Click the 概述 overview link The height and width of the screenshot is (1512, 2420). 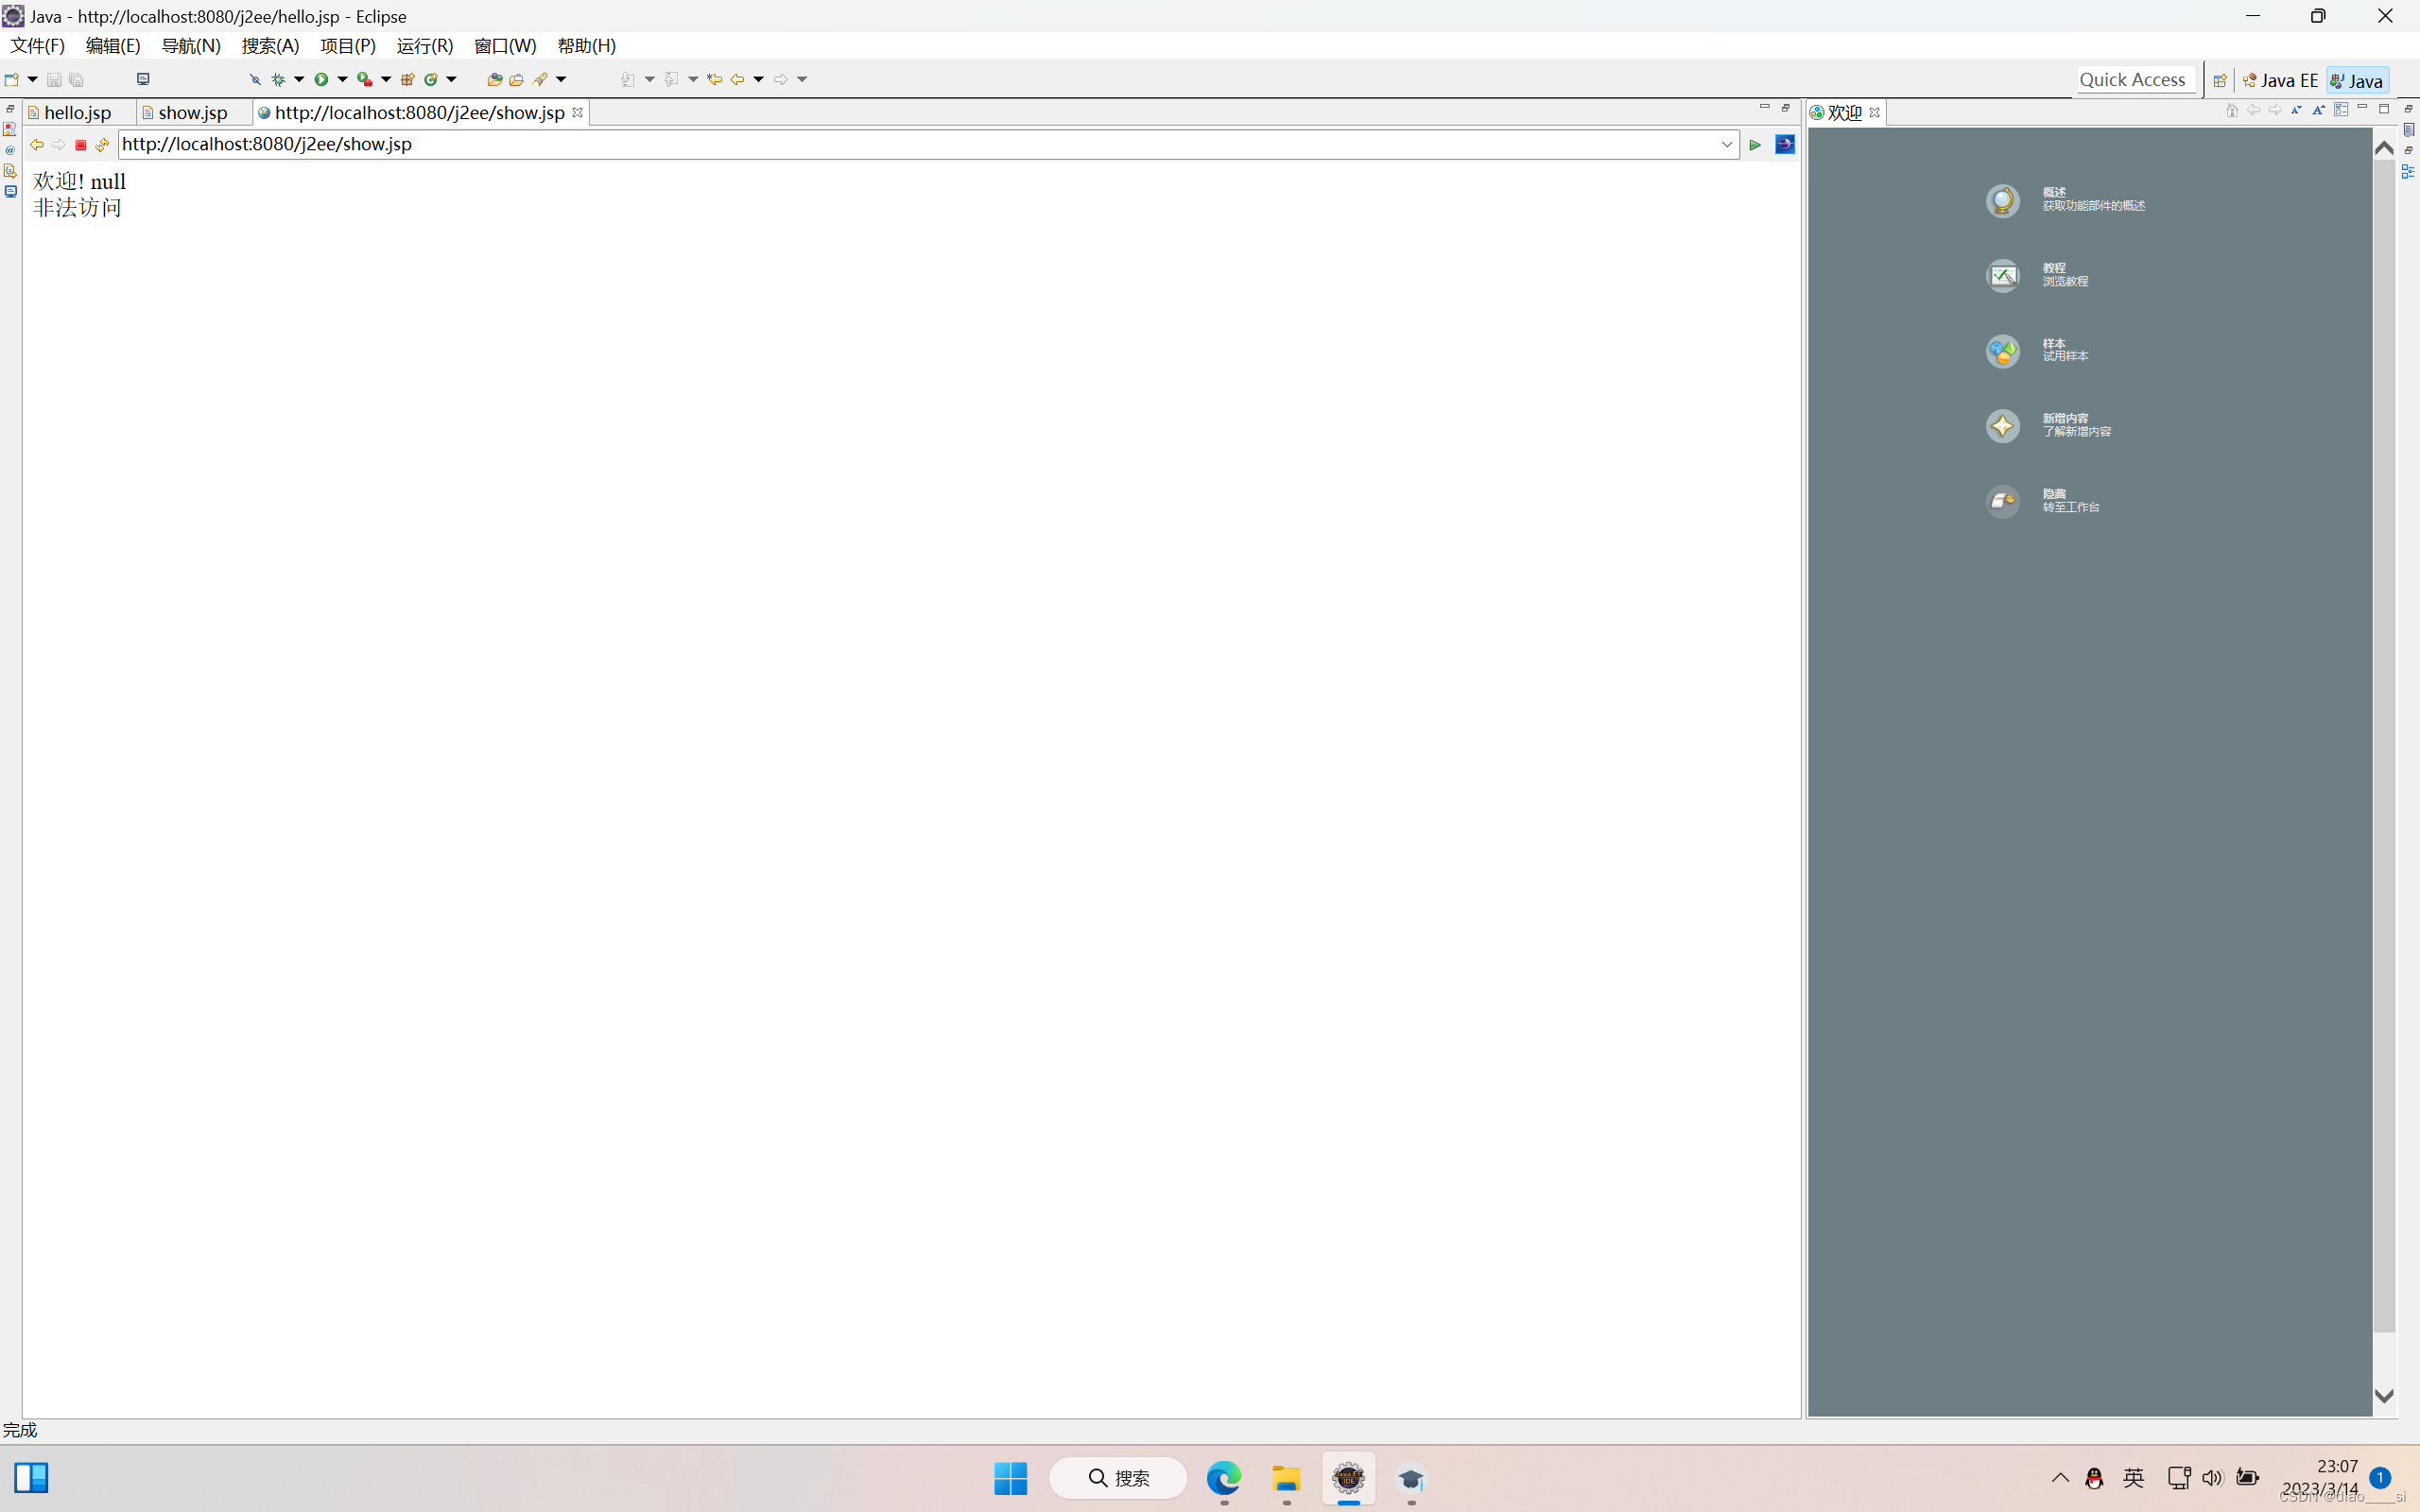pos(2054,192)
